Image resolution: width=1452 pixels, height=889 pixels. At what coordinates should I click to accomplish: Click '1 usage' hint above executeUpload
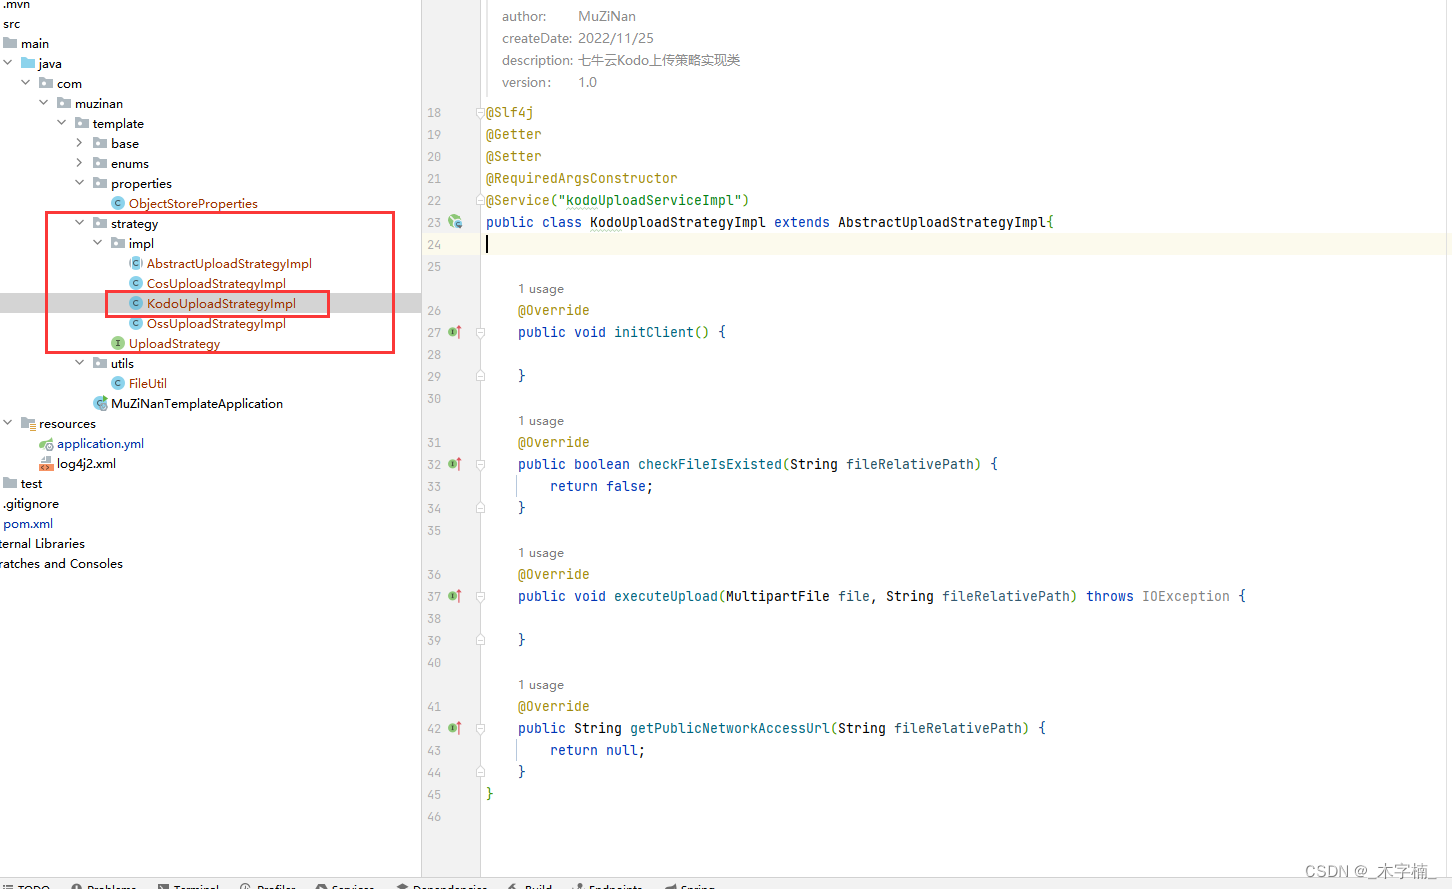541,553
